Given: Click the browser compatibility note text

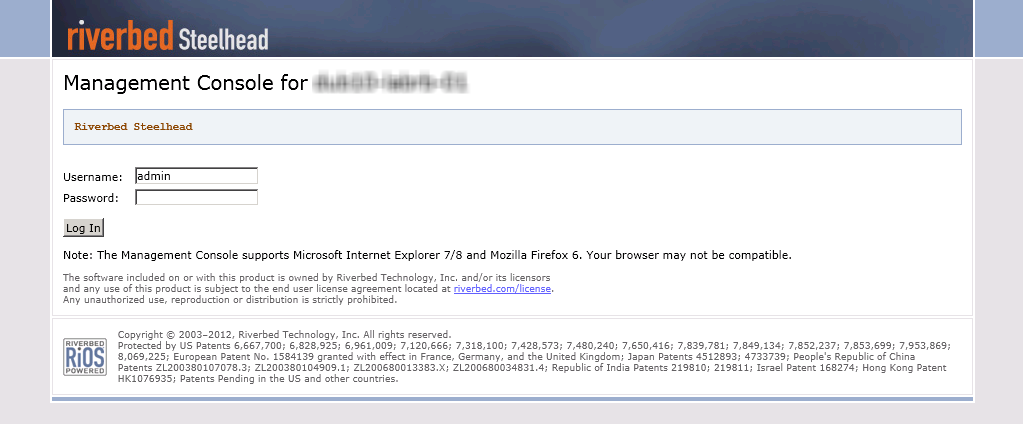Looking at the screenshot, I should coord(427,255).
